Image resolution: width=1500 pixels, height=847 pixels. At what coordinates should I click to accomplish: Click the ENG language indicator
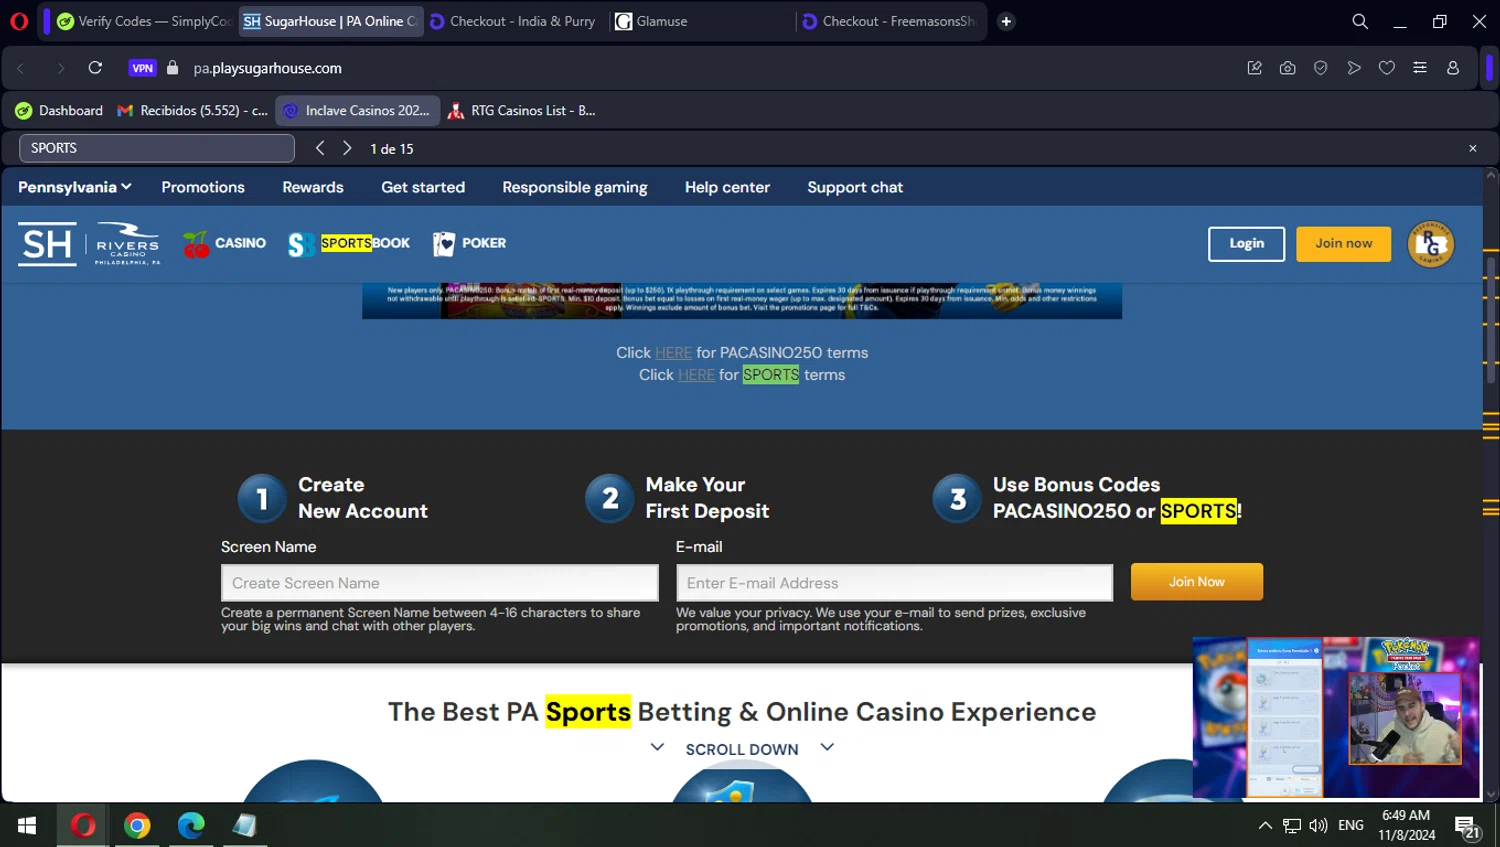point(1351,825)
